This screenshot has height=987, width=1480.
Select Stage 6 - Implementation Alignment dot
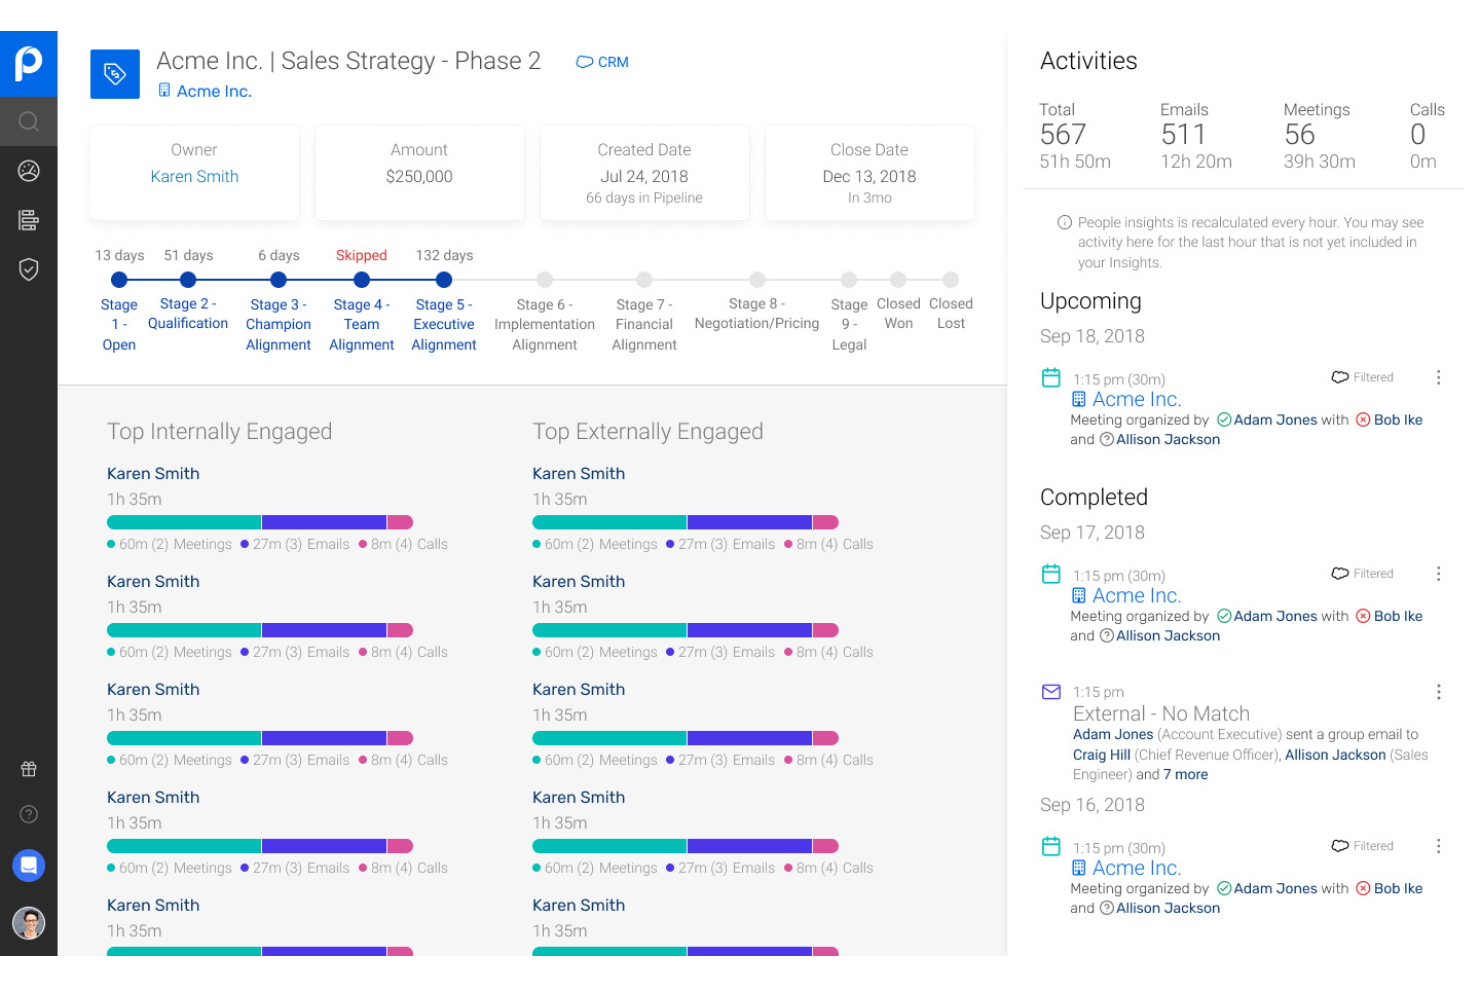click(544, 280)
